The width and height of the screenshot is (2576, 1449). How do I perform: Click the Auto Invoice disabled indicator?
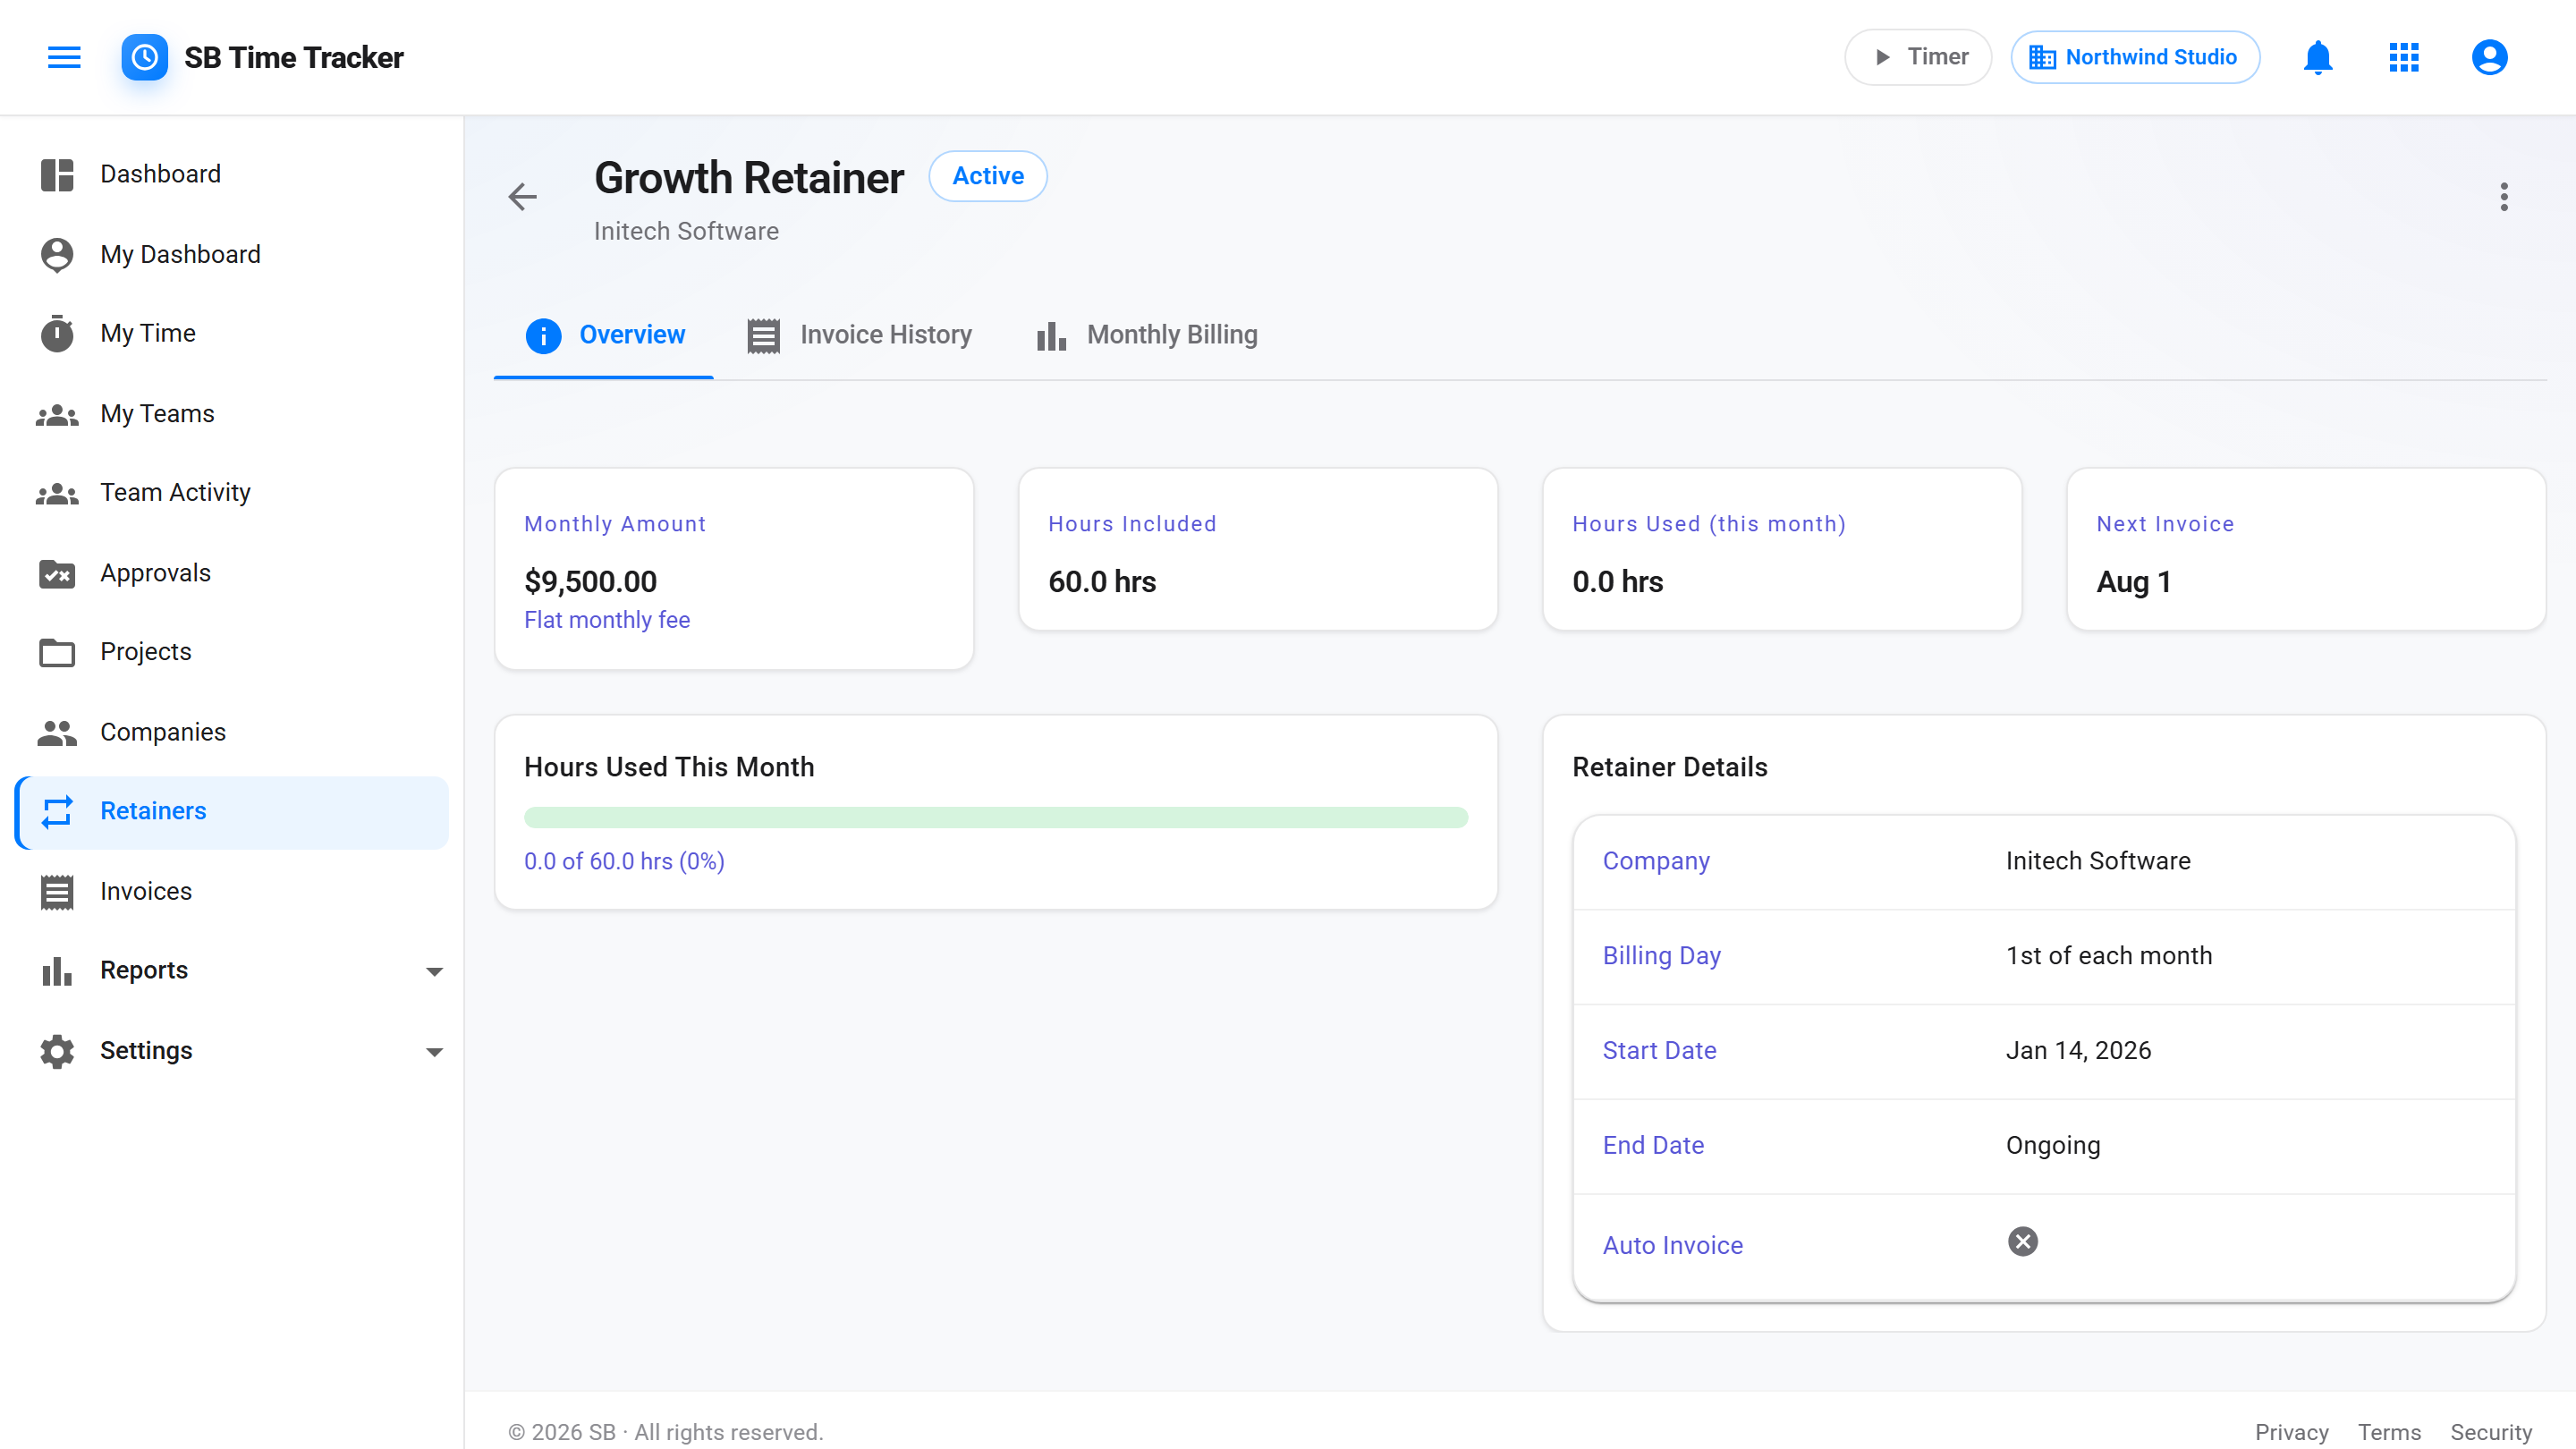2022,1241
